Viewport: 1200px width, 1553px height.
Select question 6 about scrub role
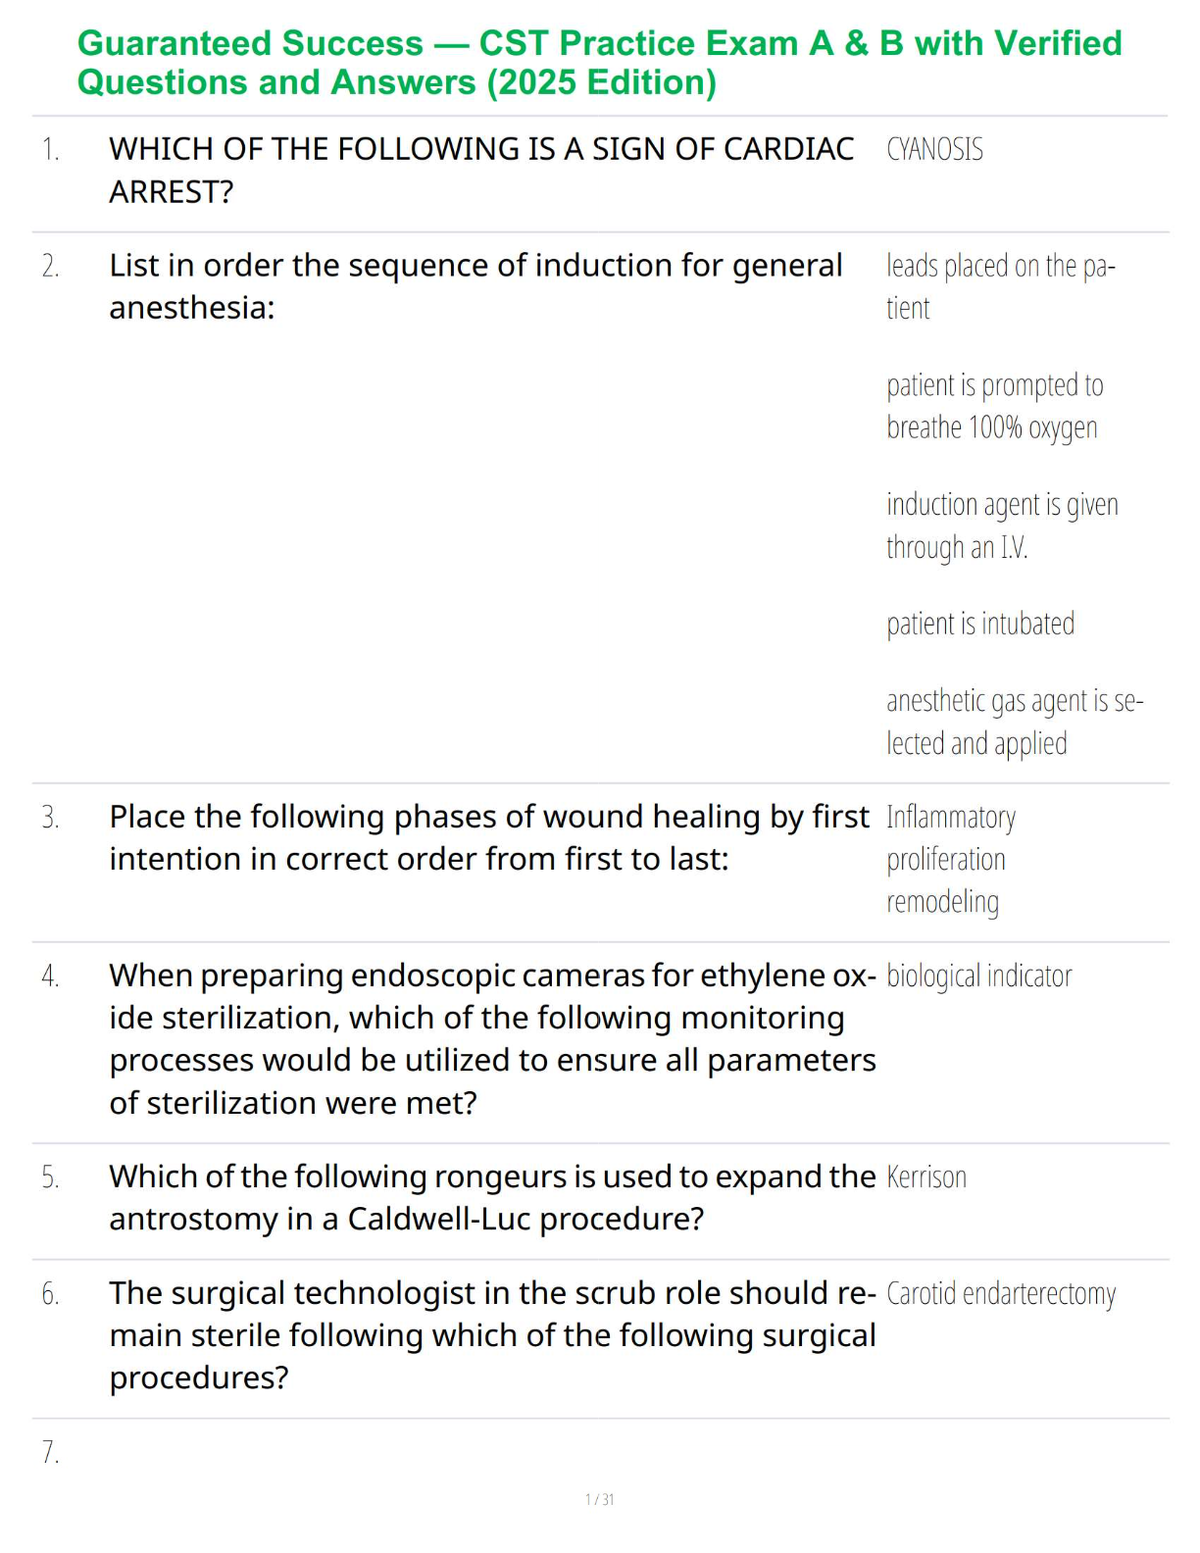[x=493, y=1335]
